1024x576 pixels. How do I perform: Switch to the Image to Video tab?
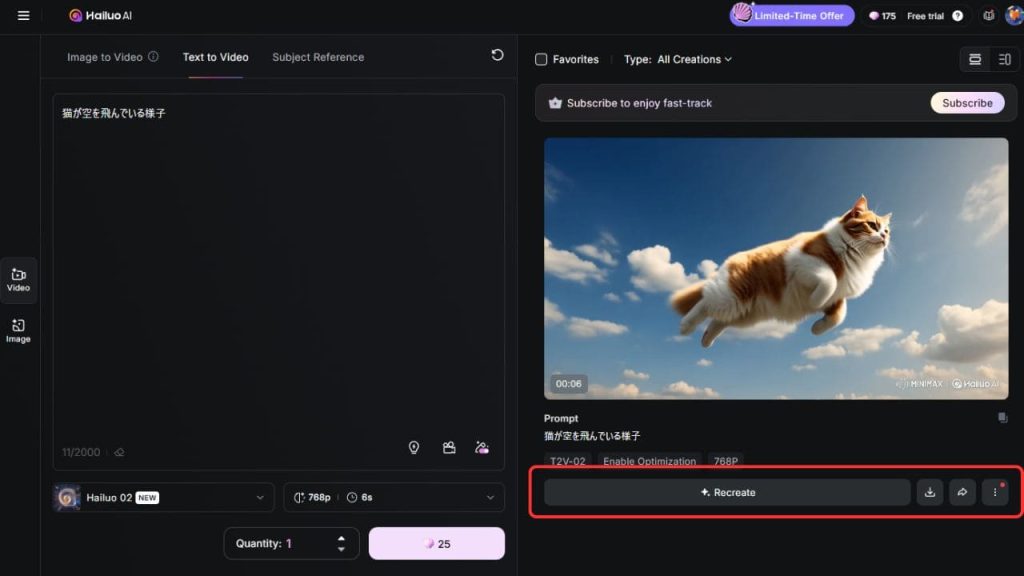(112, 57)
